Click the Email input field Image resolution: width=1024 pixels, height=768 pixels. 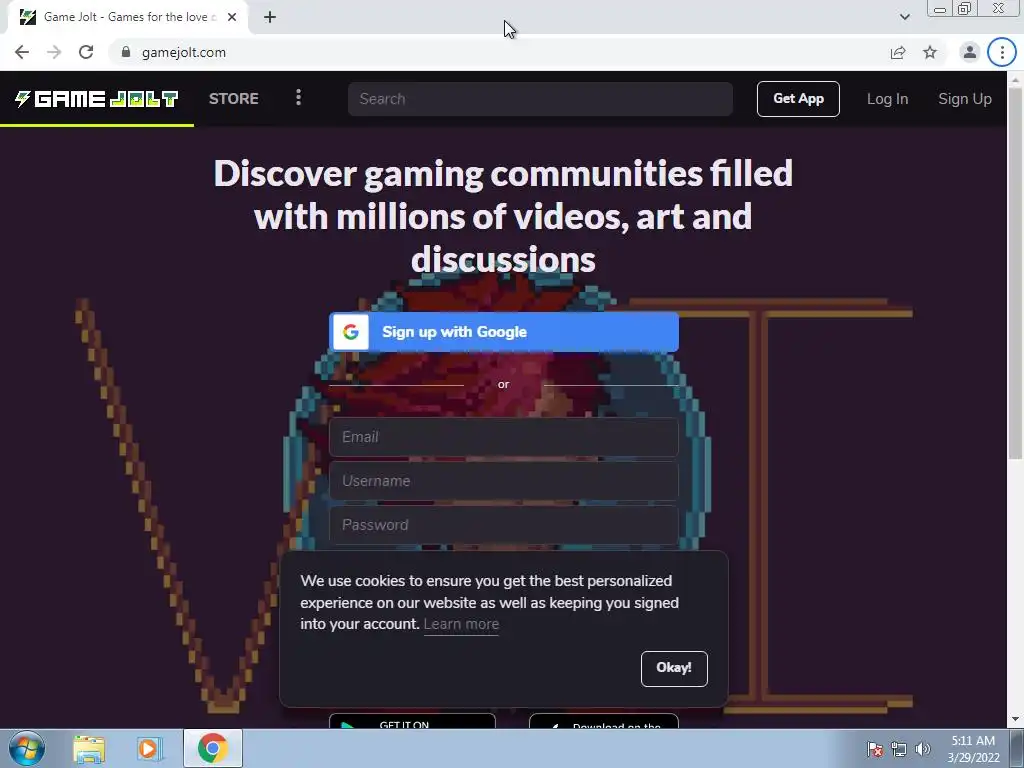click(504, 437)
